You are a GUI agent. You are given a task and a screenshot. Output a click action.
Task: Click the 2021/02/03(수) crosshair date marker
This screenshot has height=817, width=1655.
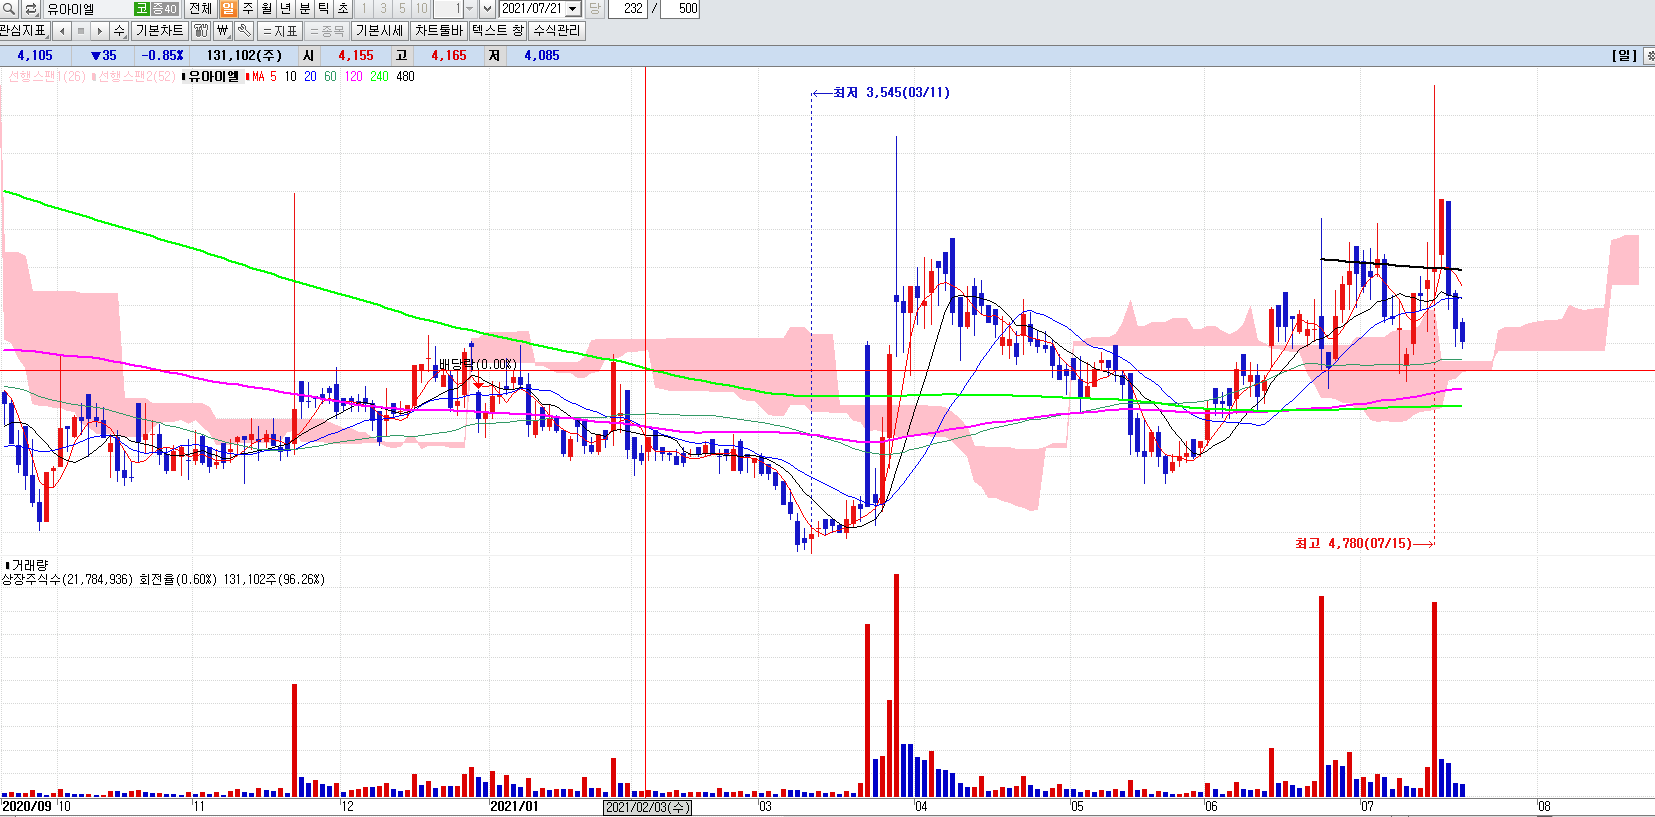coord(647,807)
